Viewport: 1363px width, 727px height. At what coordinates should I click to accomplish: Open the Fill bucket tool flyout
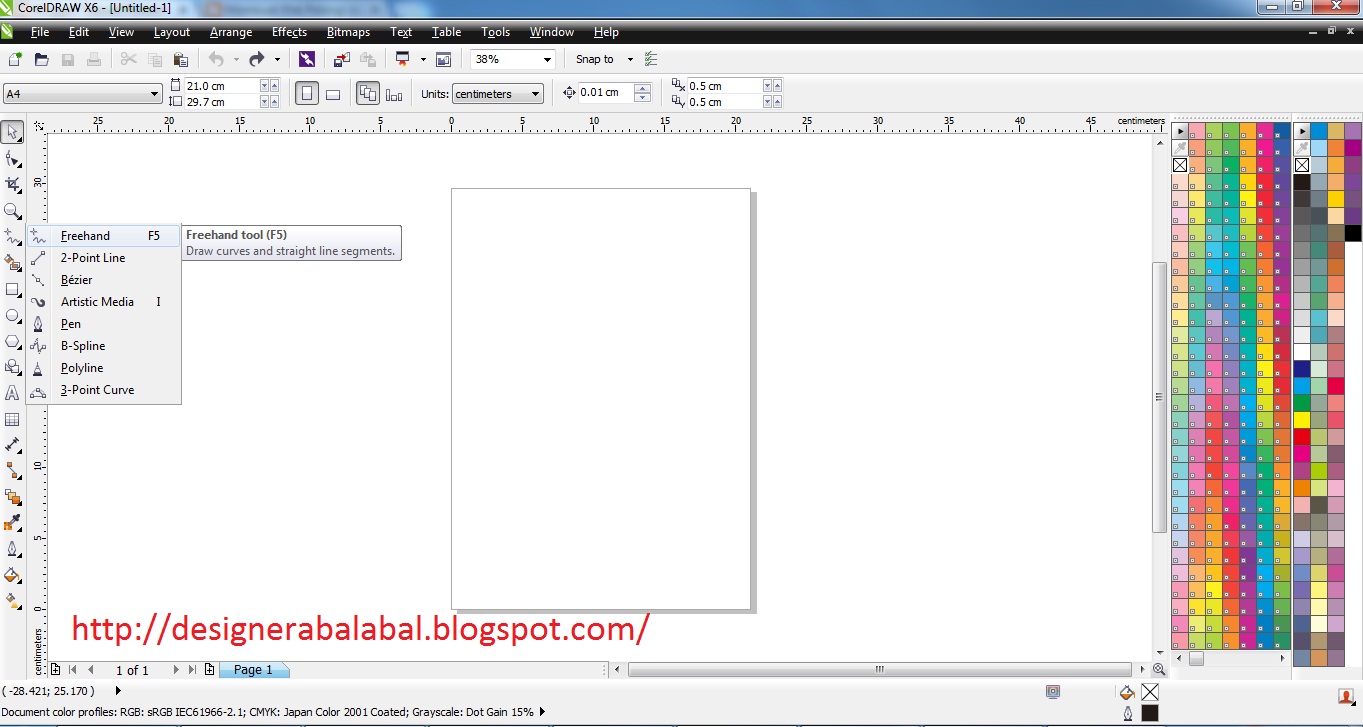13,575
